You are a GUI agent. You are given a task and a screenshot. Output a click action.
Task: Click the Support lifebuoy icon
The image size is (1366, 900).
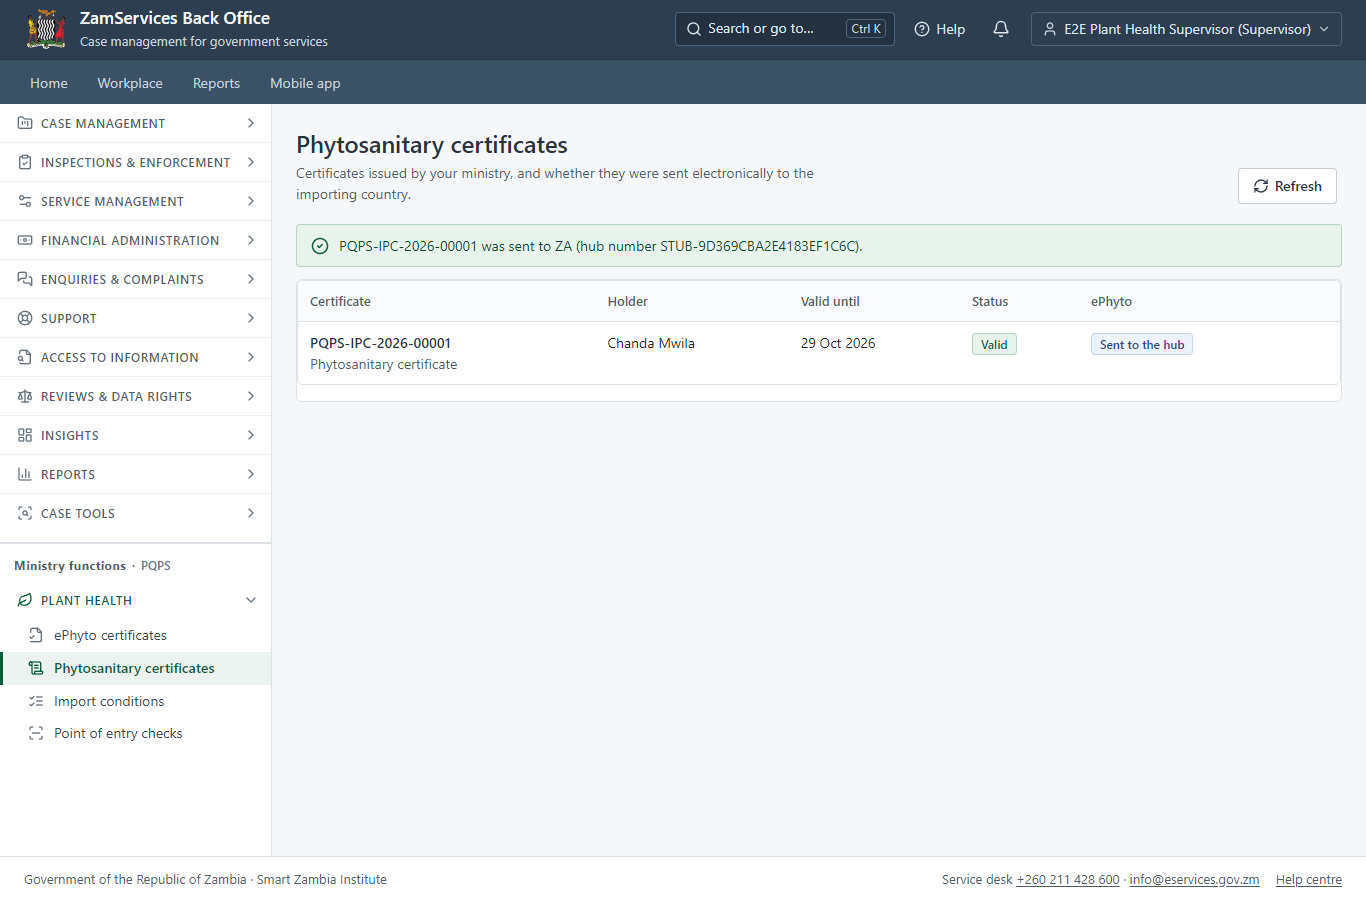click(x=25, y=318)
